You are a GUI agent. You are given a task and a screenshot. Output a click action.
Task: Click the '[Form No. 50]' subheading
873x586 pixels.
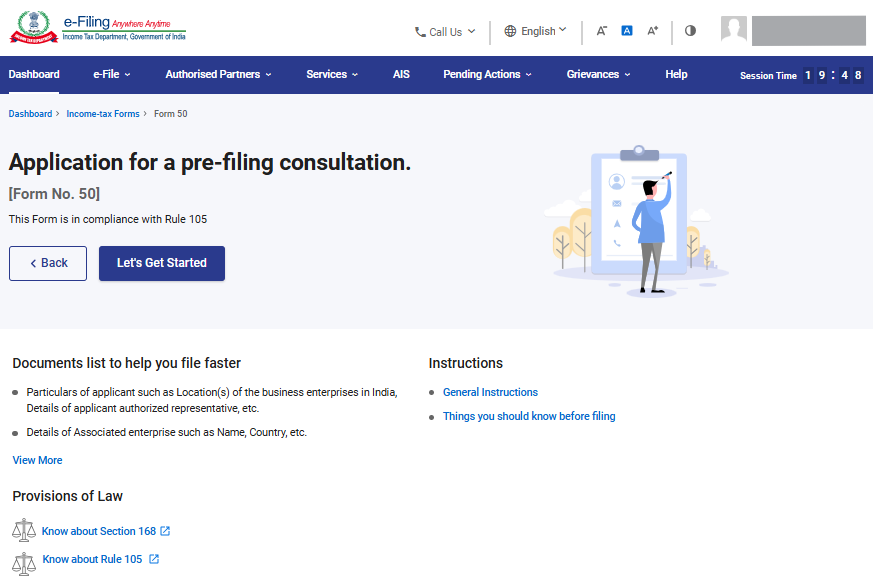tap(54, 194)
